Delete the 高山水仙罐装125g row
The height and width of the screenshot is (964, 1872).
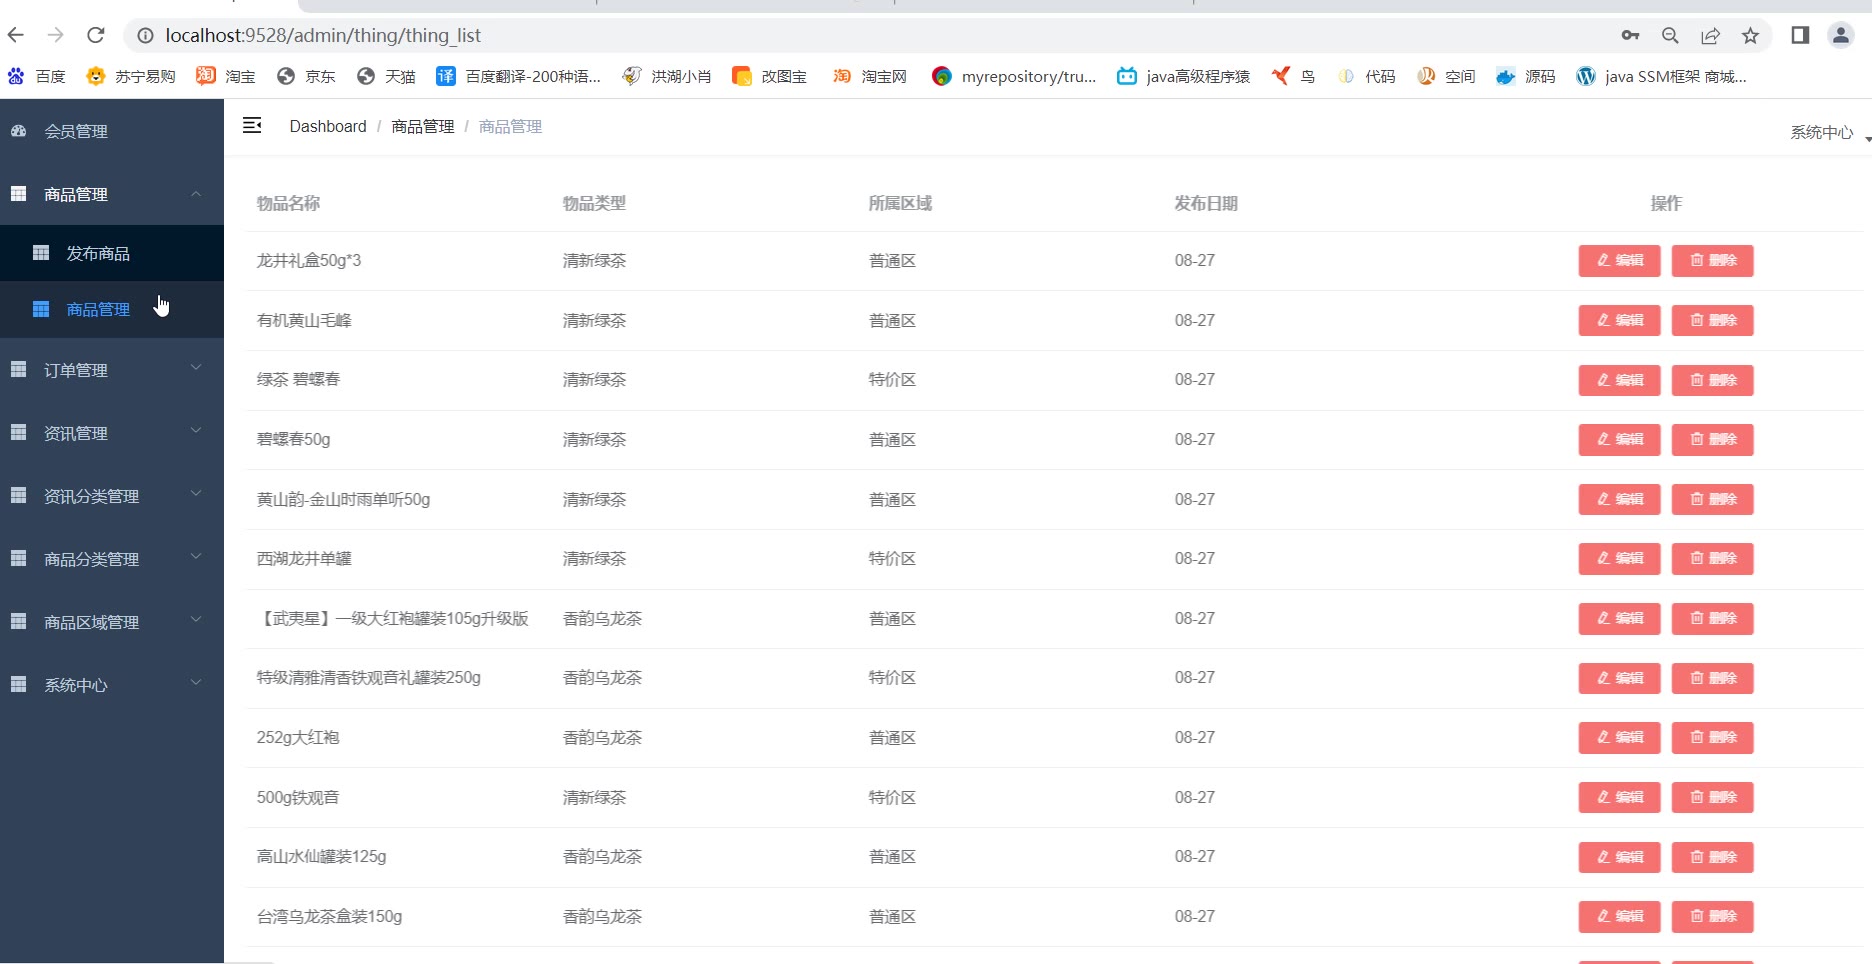(x=1712, y=857)
